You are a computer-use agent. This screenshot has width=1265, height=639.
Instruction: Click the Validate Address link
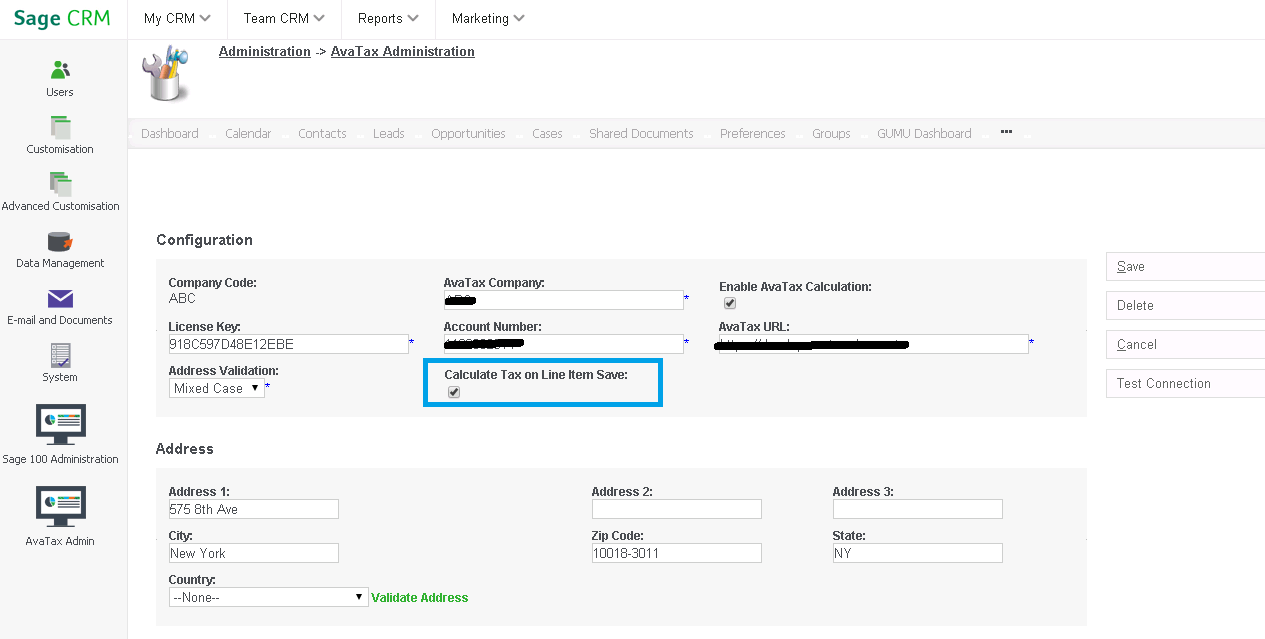[419, 598]
